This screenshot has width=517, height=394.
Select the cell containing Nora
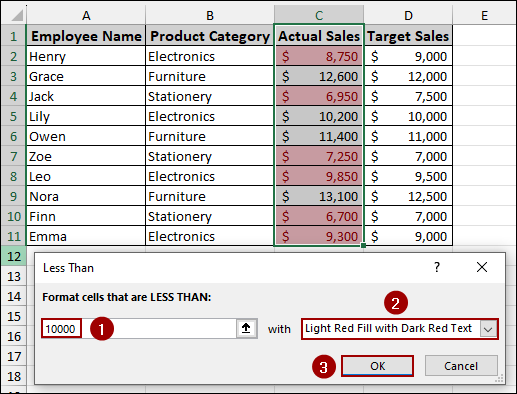tap(86, 196)
